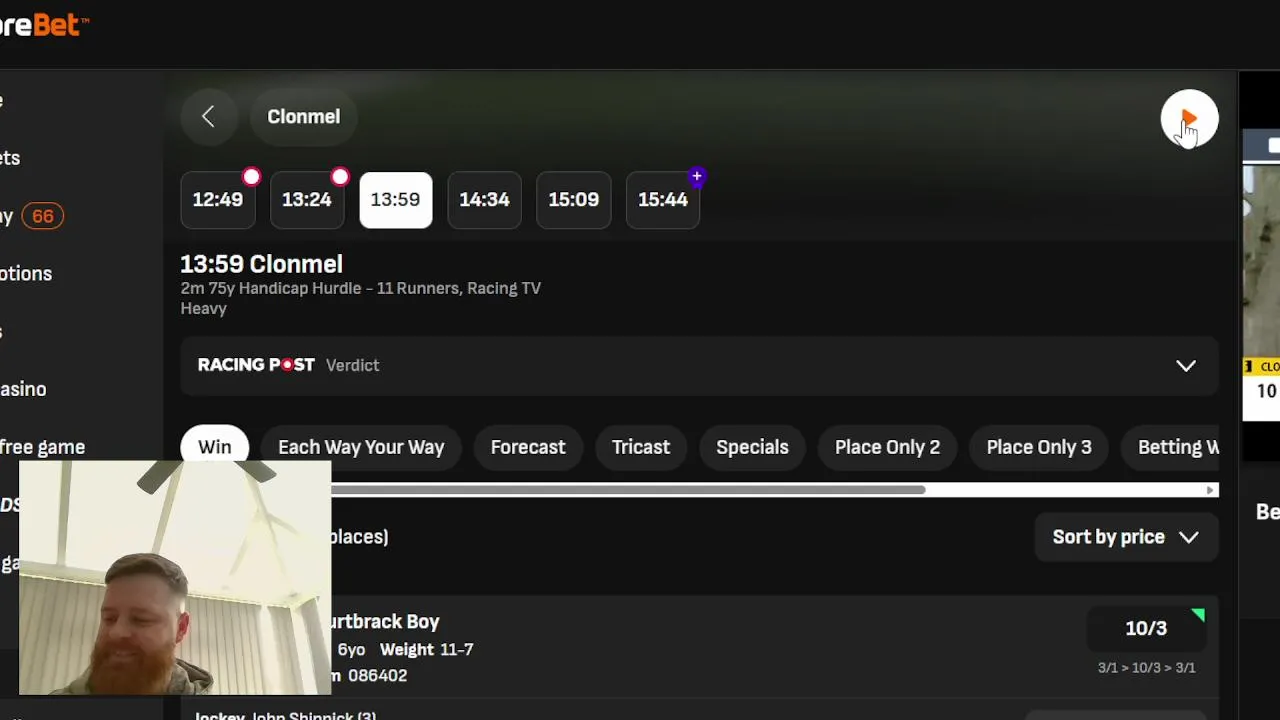Click the 66 badge in sidebar
This screenshot has width=1280, height=720.
point(42,216)
